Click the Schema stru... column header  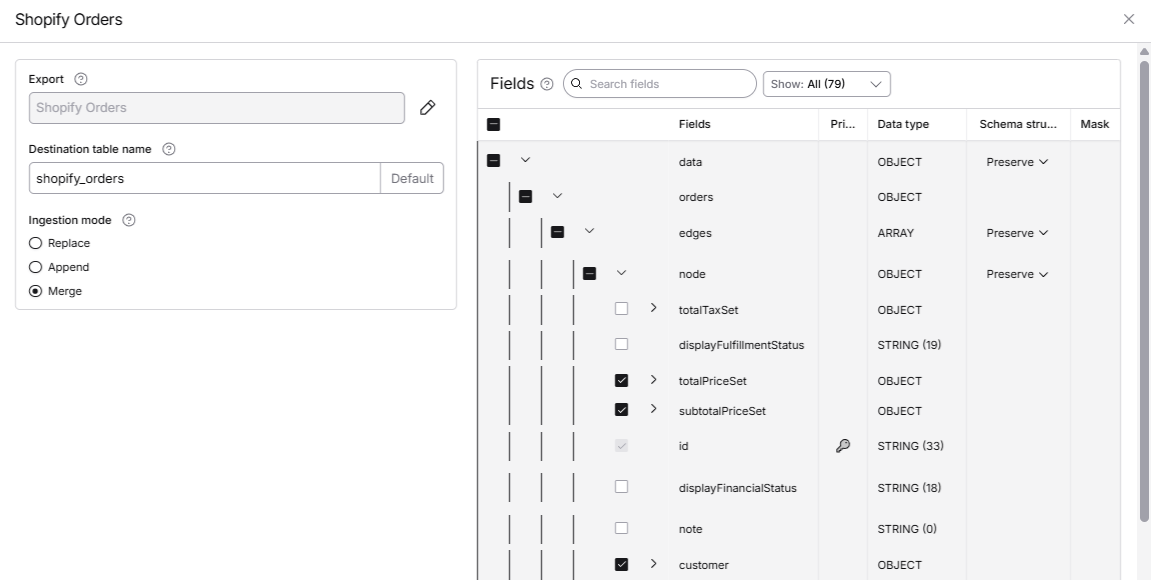[x=1018, y=124]
